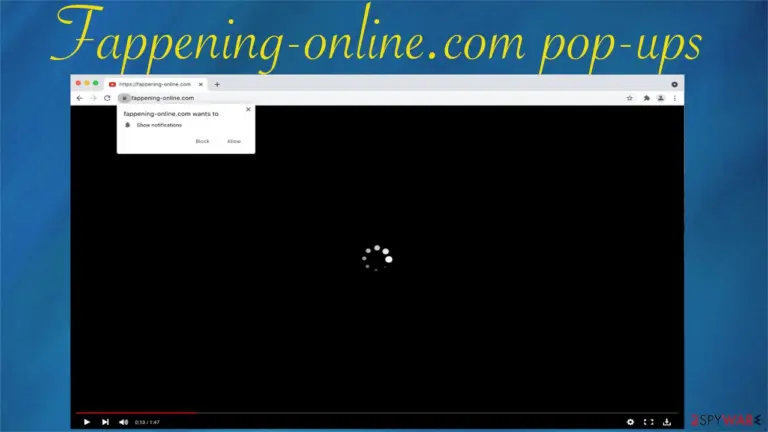Select the fappening-online.com tab
Viewport: 768px width, 432px height.
pyautogui.click(x=154, y=84)
